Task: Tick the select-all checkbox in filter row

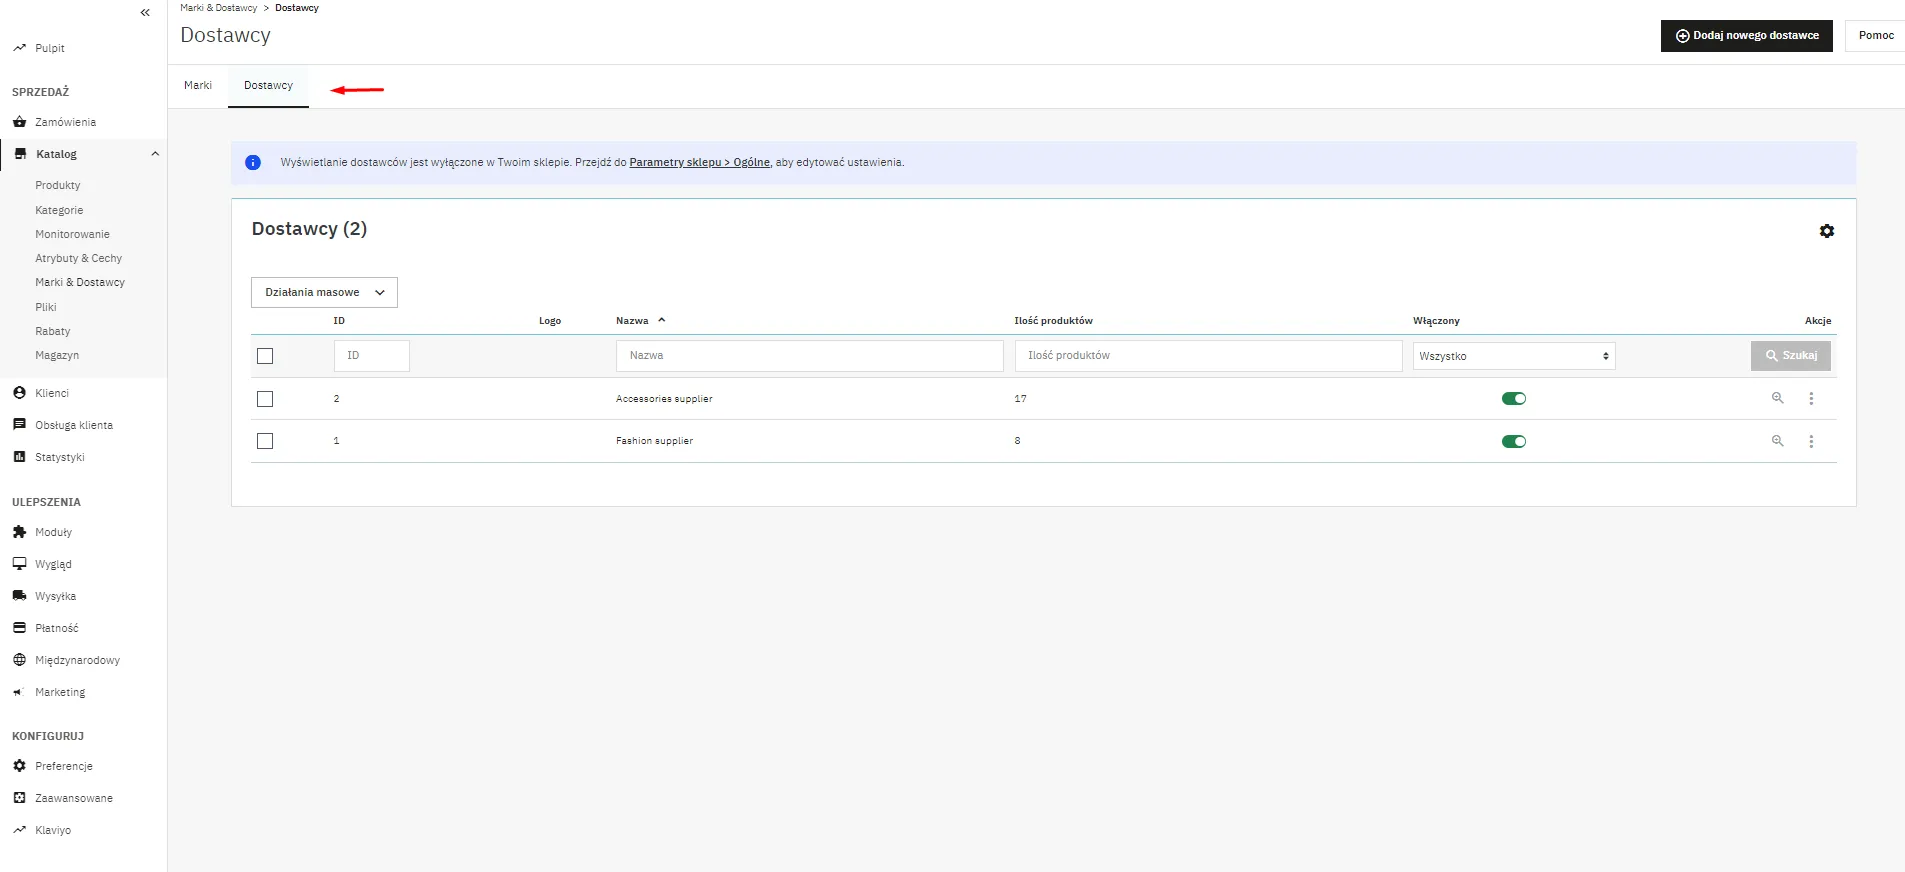Action: pos(265,356)
